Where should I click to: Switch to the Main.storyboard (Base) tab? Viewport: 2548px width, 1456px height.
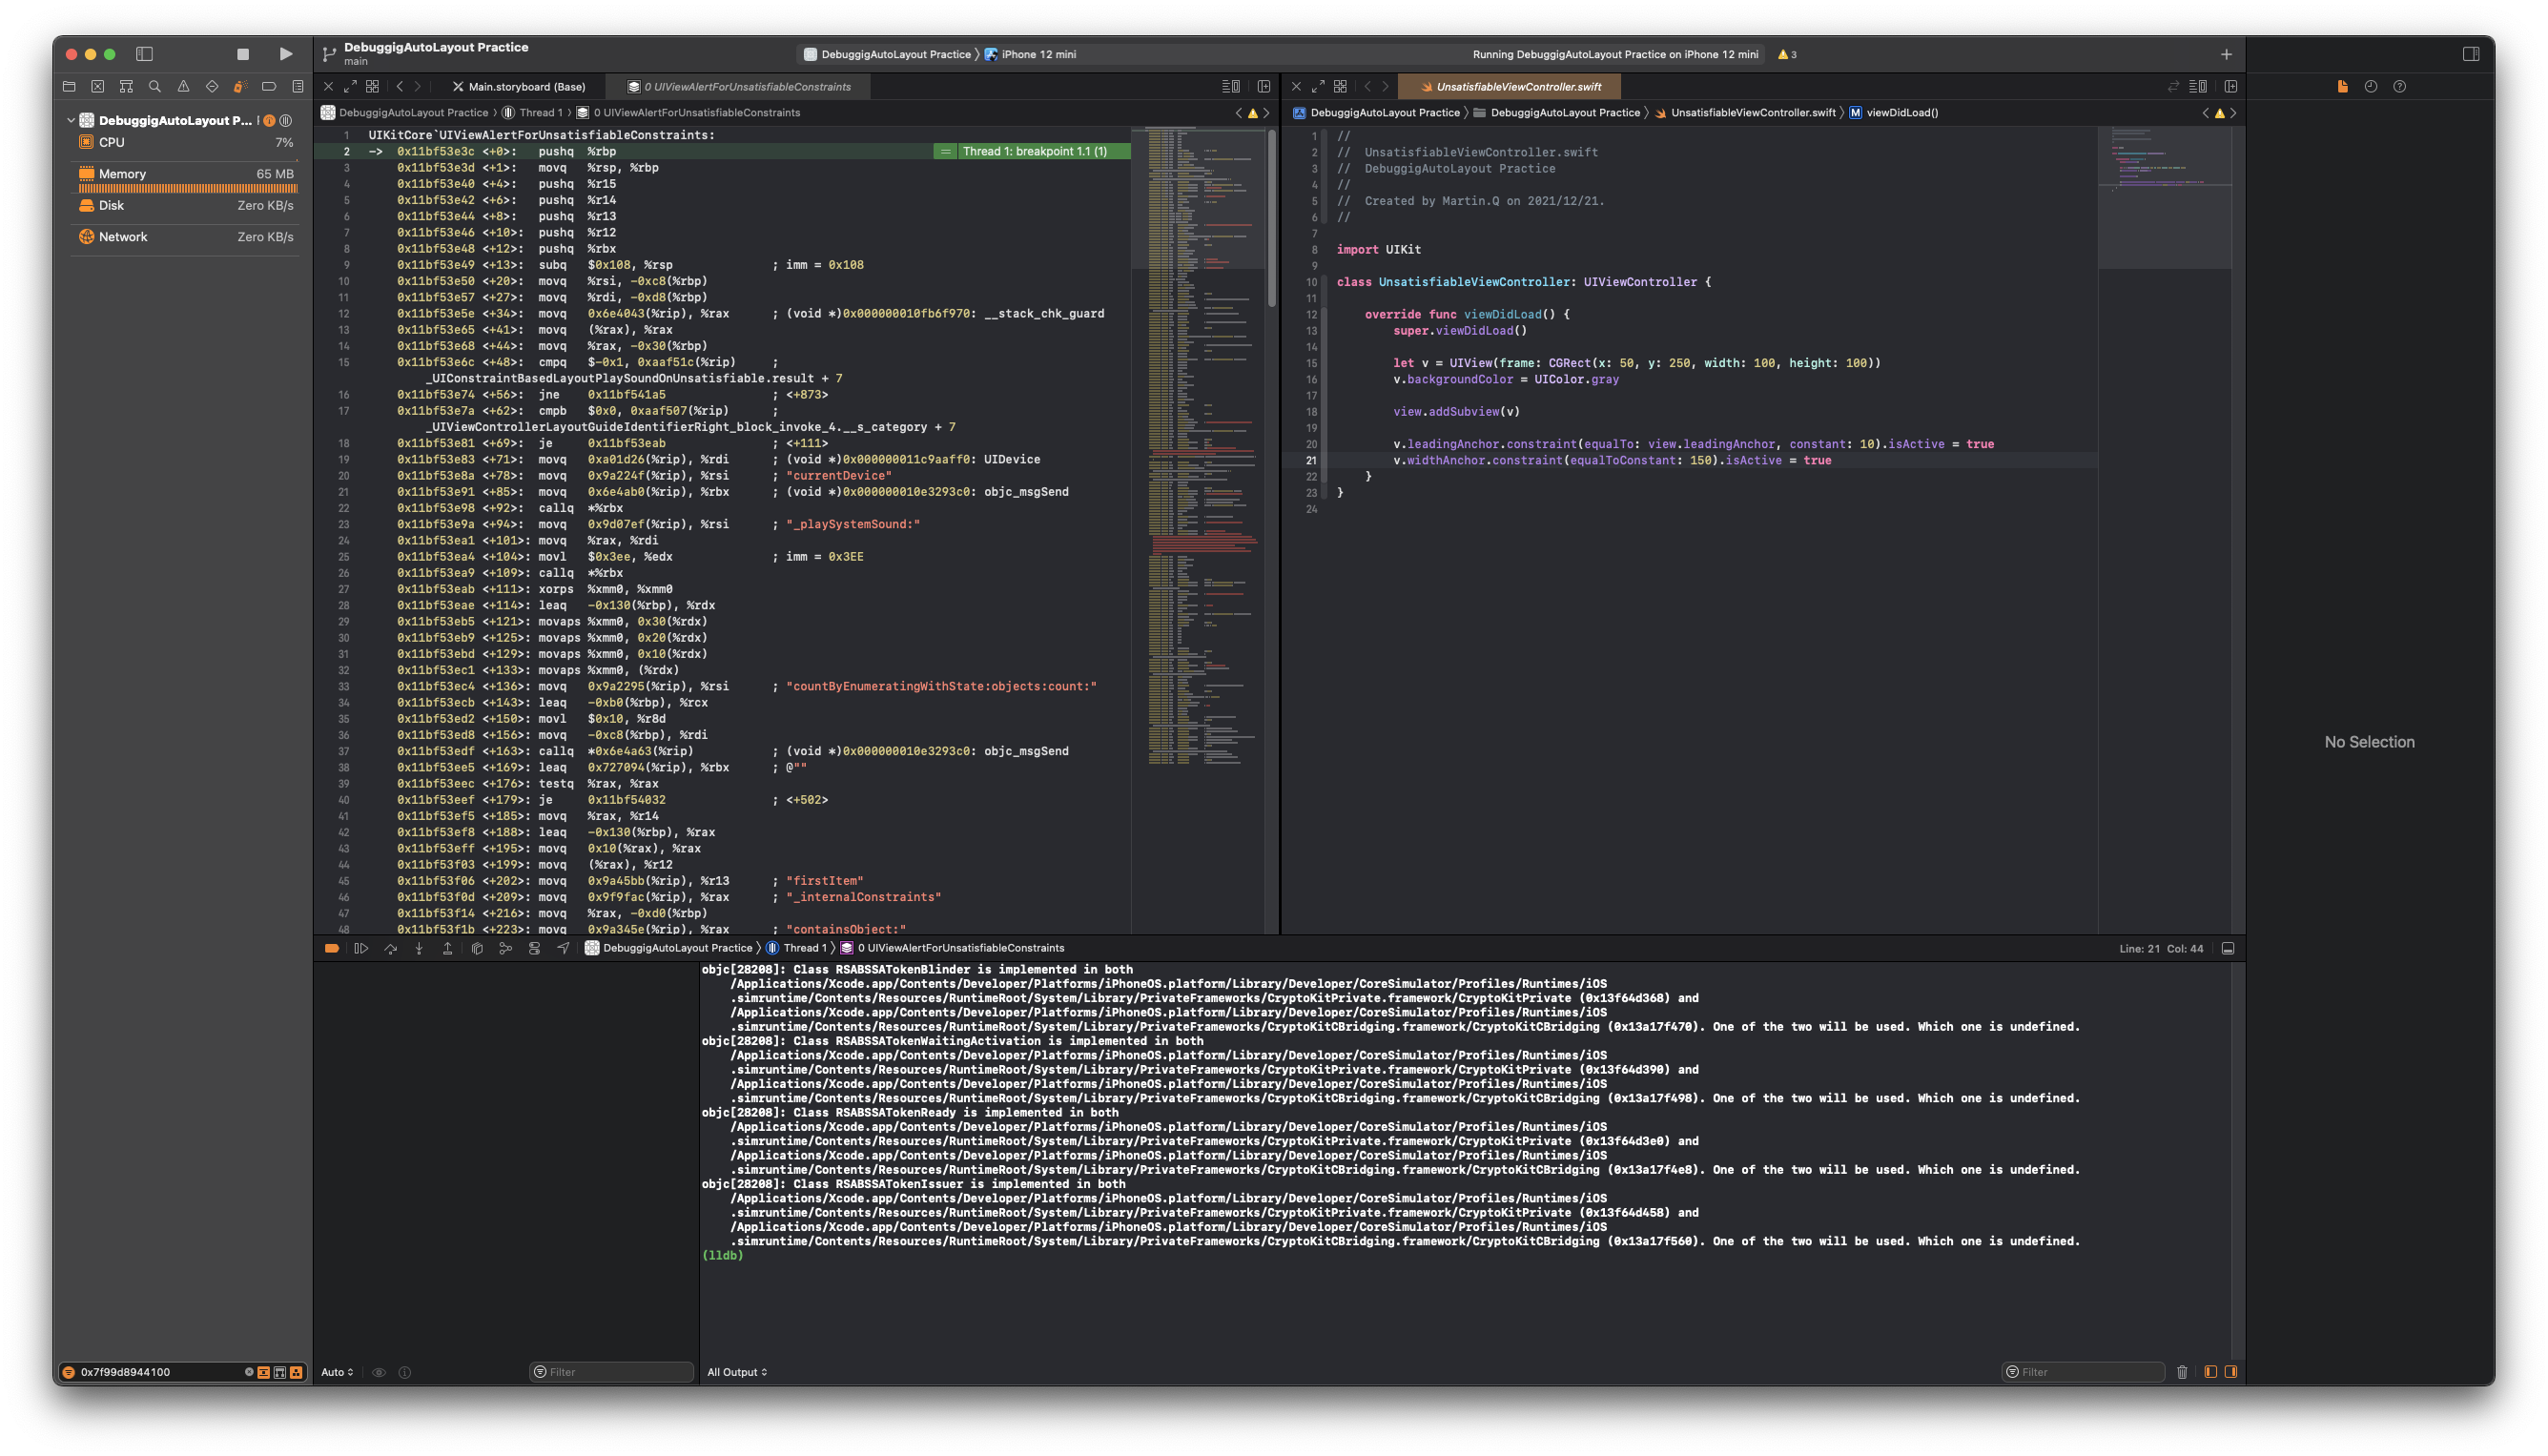click(526, 87)
